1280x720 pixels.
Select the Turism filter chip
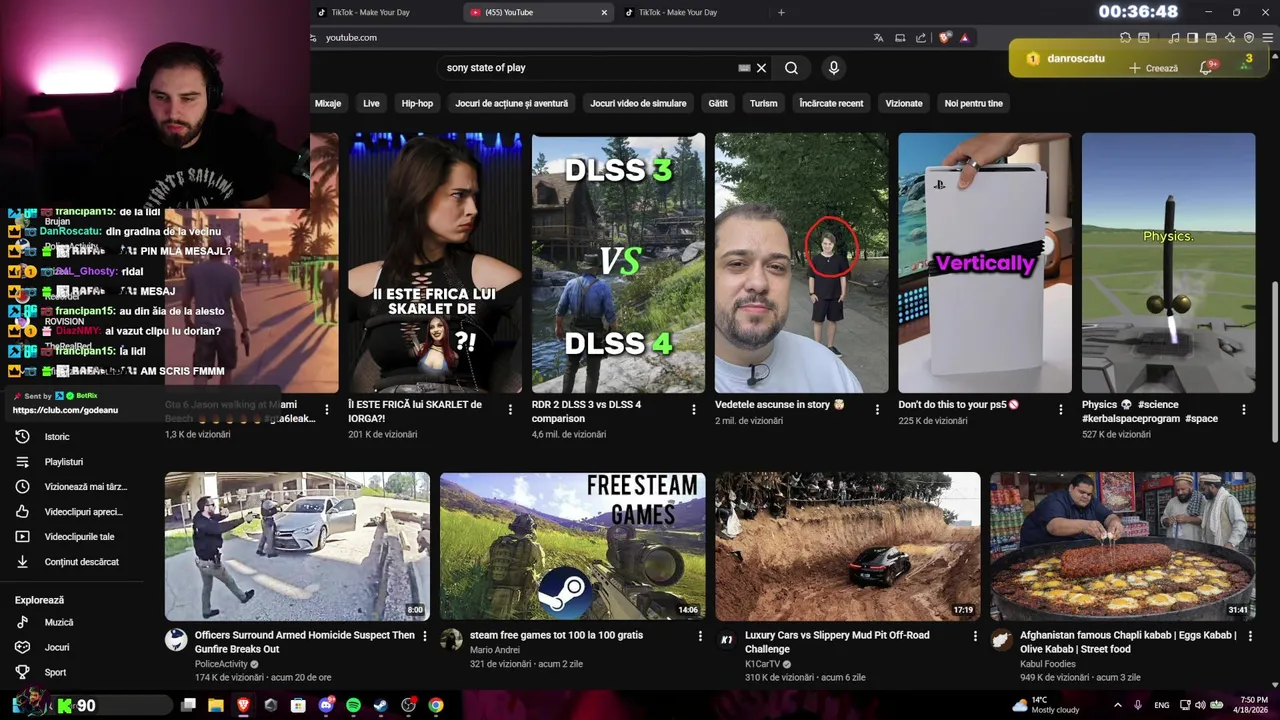pyautogui.click(x=763, y=103)
